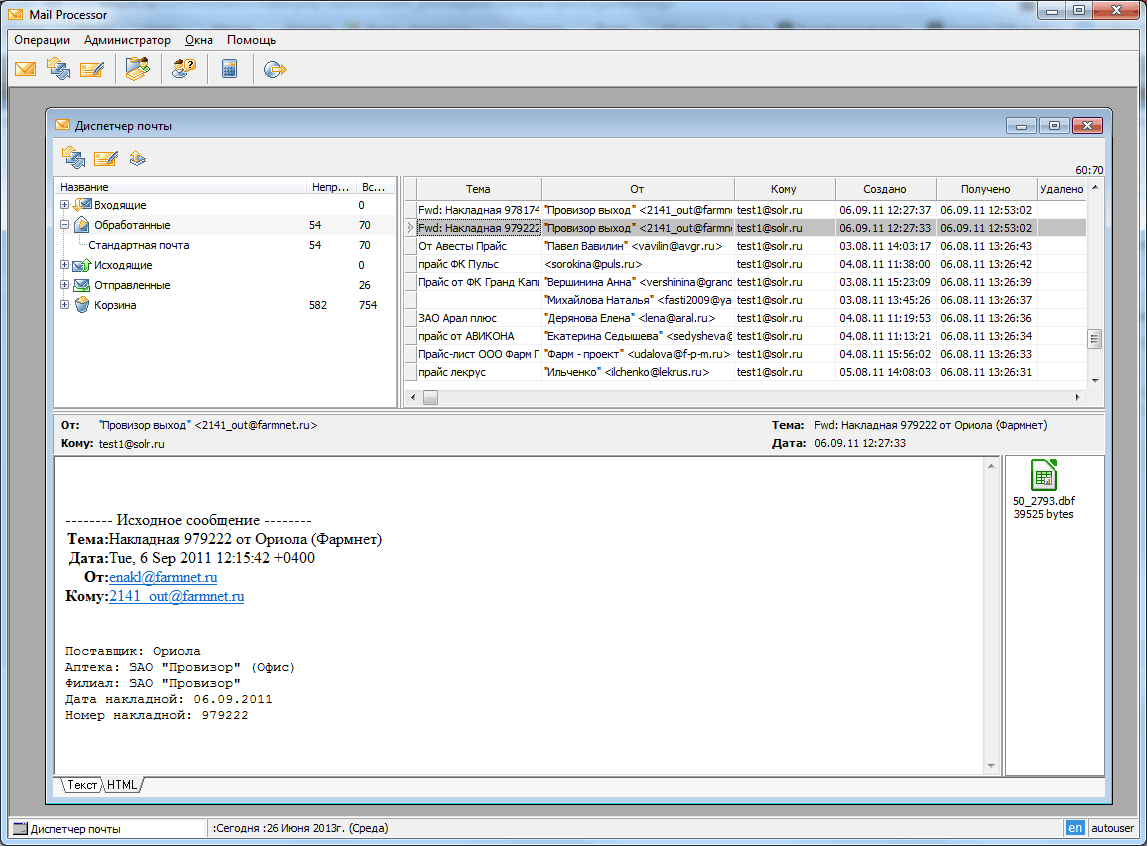
Task: Open the Операции menu
Action: [x=42, y=40]
